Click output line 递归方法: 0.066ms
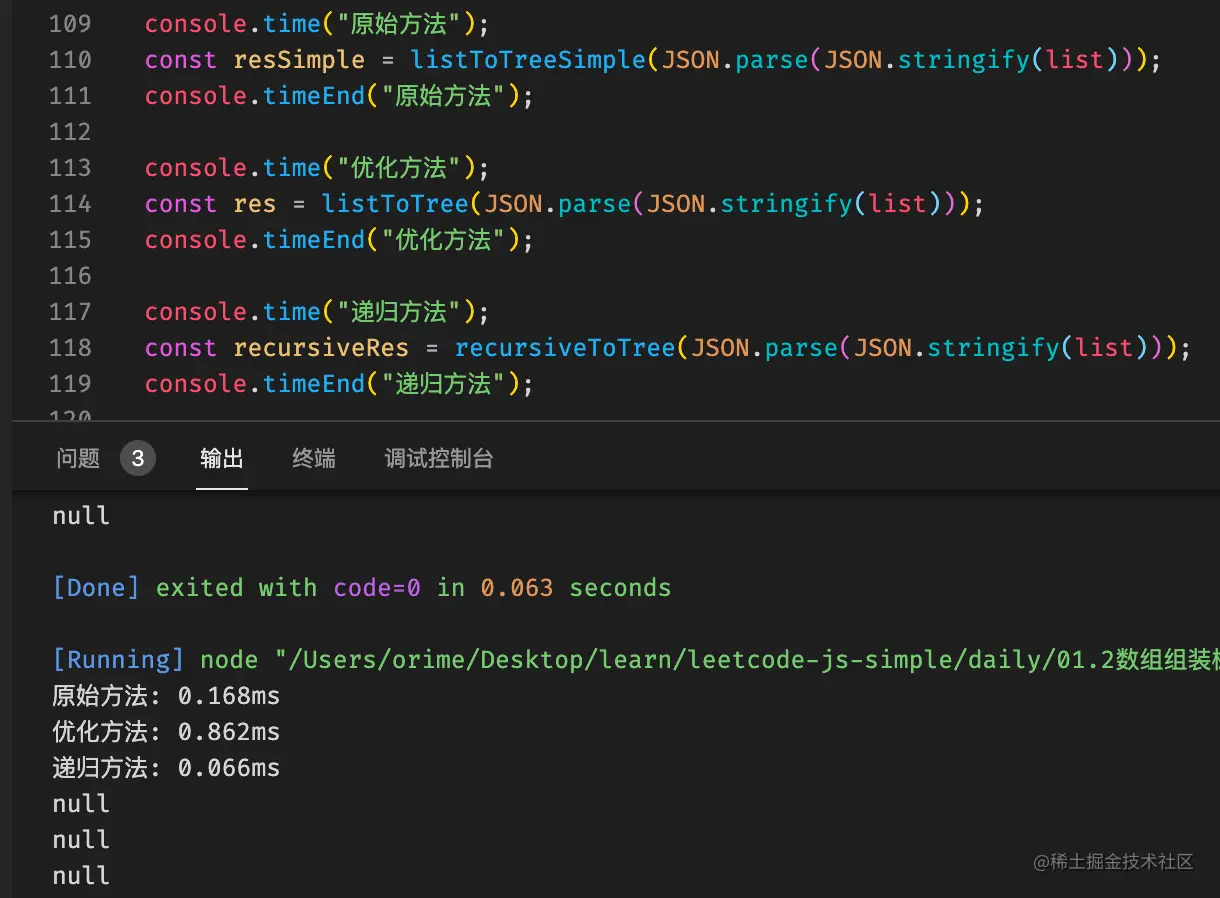This screenshot has width=1220, height=898. 166,768
